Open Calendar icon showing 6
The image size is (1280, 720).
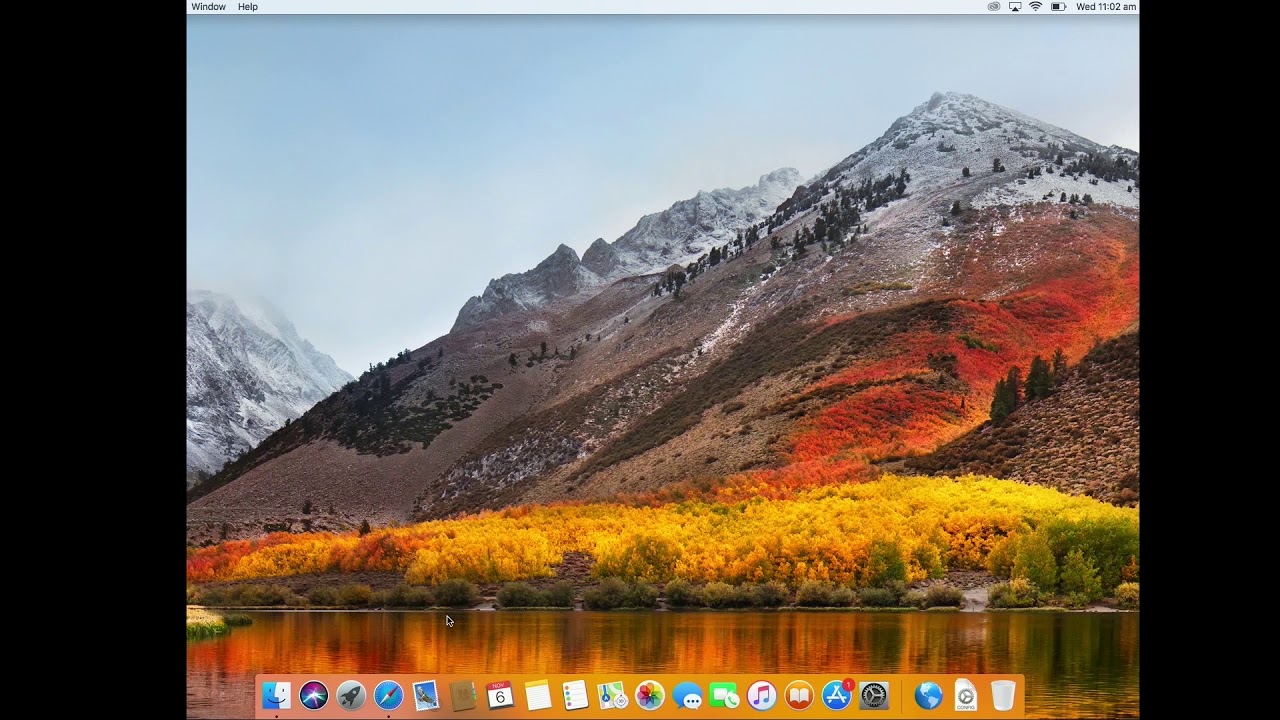point(500,695)
